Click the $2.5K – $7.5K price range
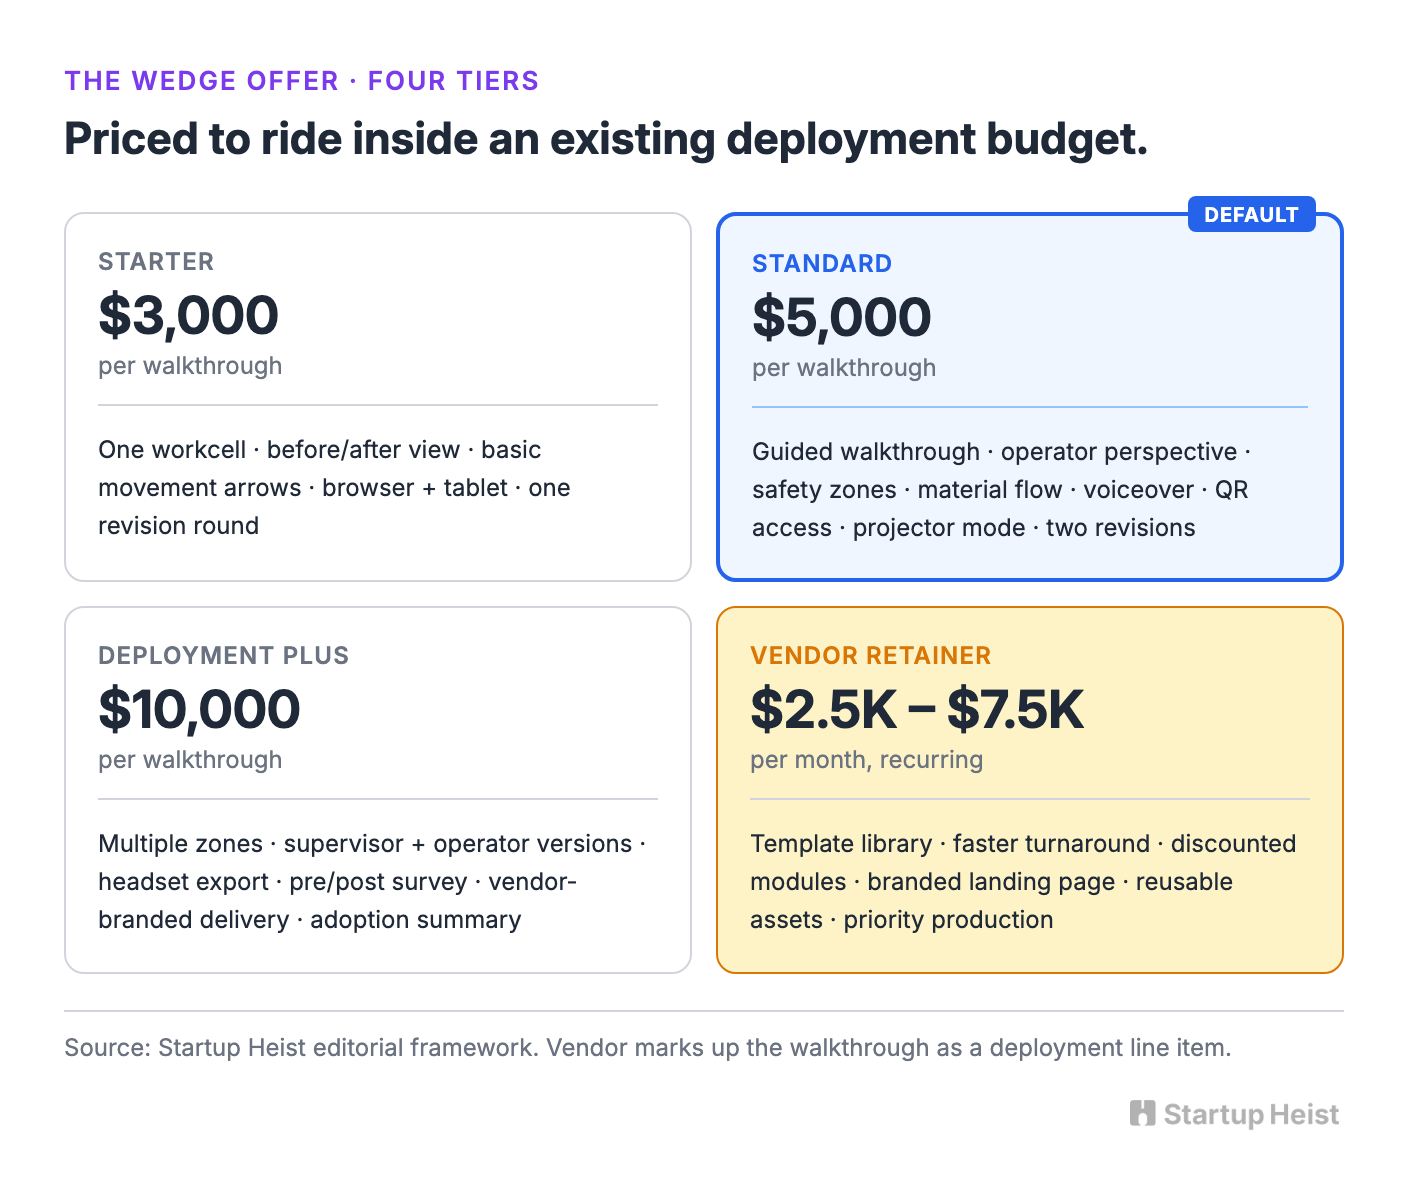 click(x=917, y=709)
